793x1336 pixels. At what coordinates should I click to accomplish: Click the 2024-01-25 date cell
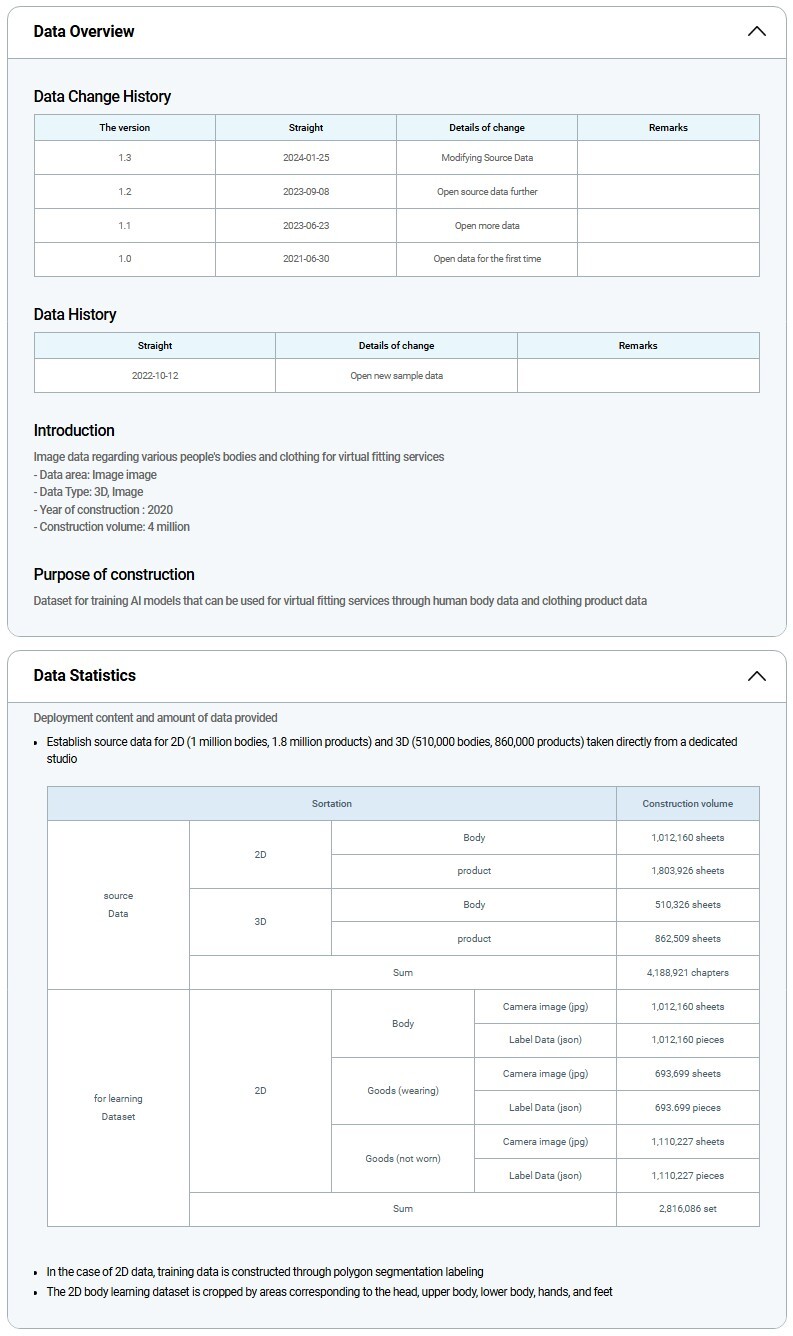(306, 158)
